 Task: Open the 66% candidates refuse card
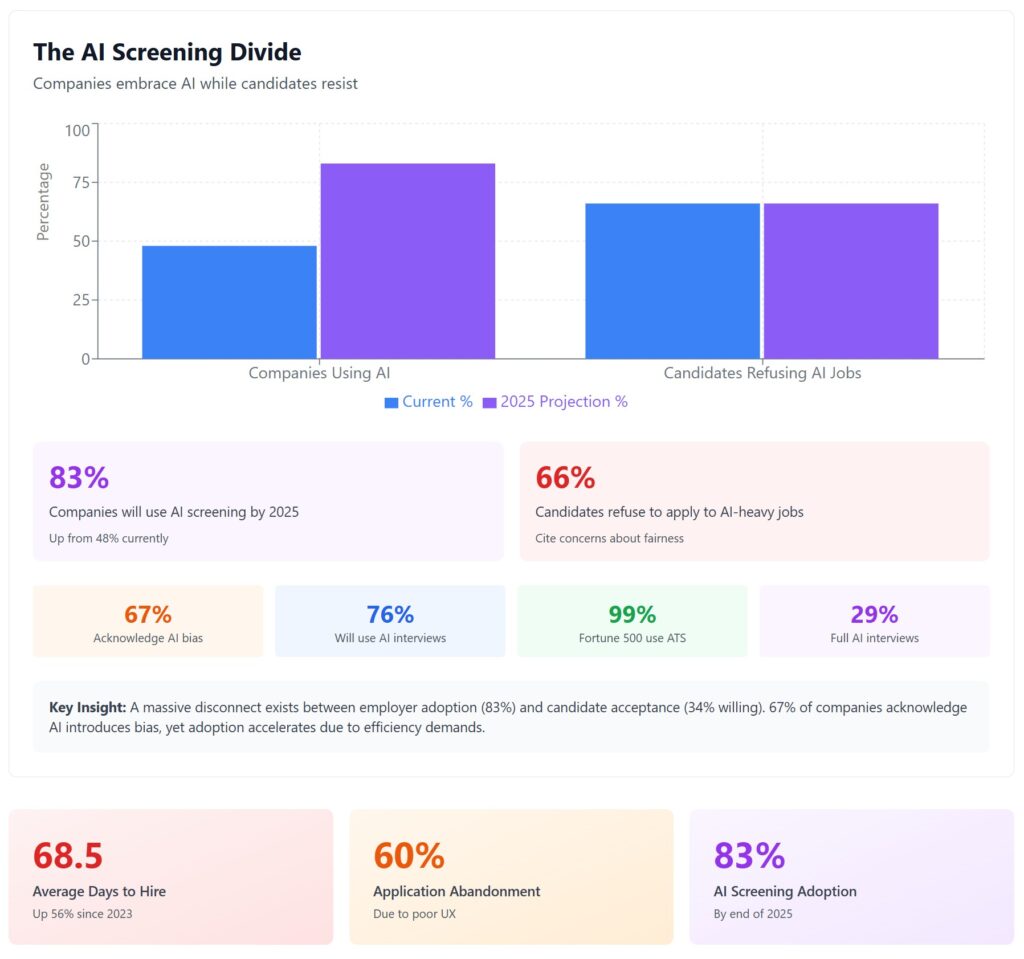coord(754,501)
